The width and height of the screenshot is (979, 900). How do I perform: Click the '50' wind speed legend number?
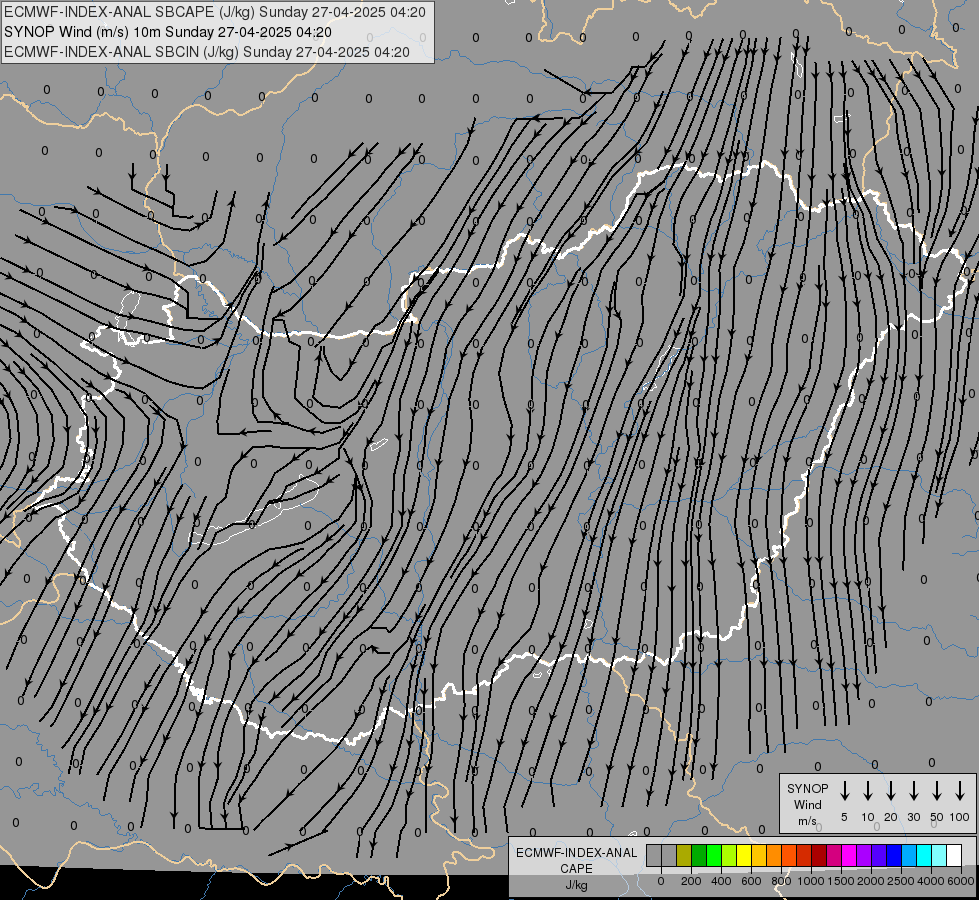tap(937, 817)
